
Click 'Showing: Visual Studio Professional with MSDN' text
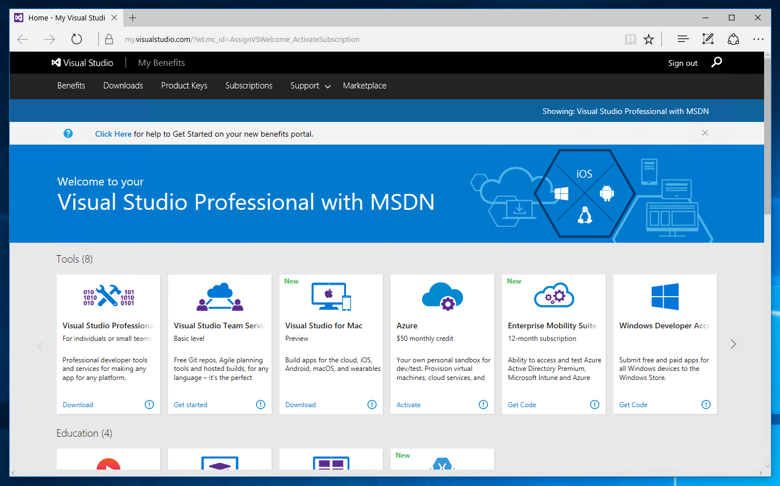[x=625, y=111]
